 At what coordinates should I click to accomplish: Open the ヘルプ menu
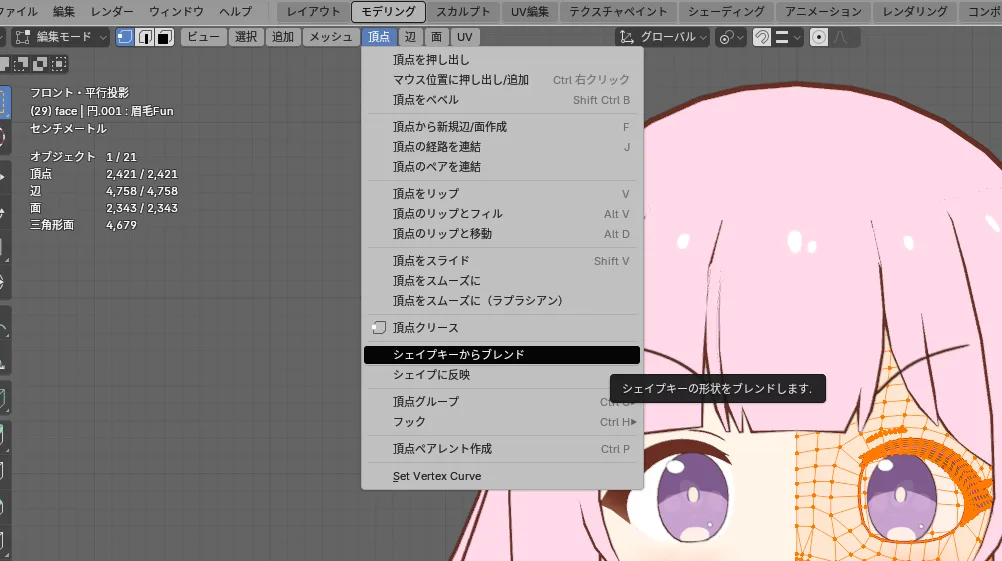point(235,12)
